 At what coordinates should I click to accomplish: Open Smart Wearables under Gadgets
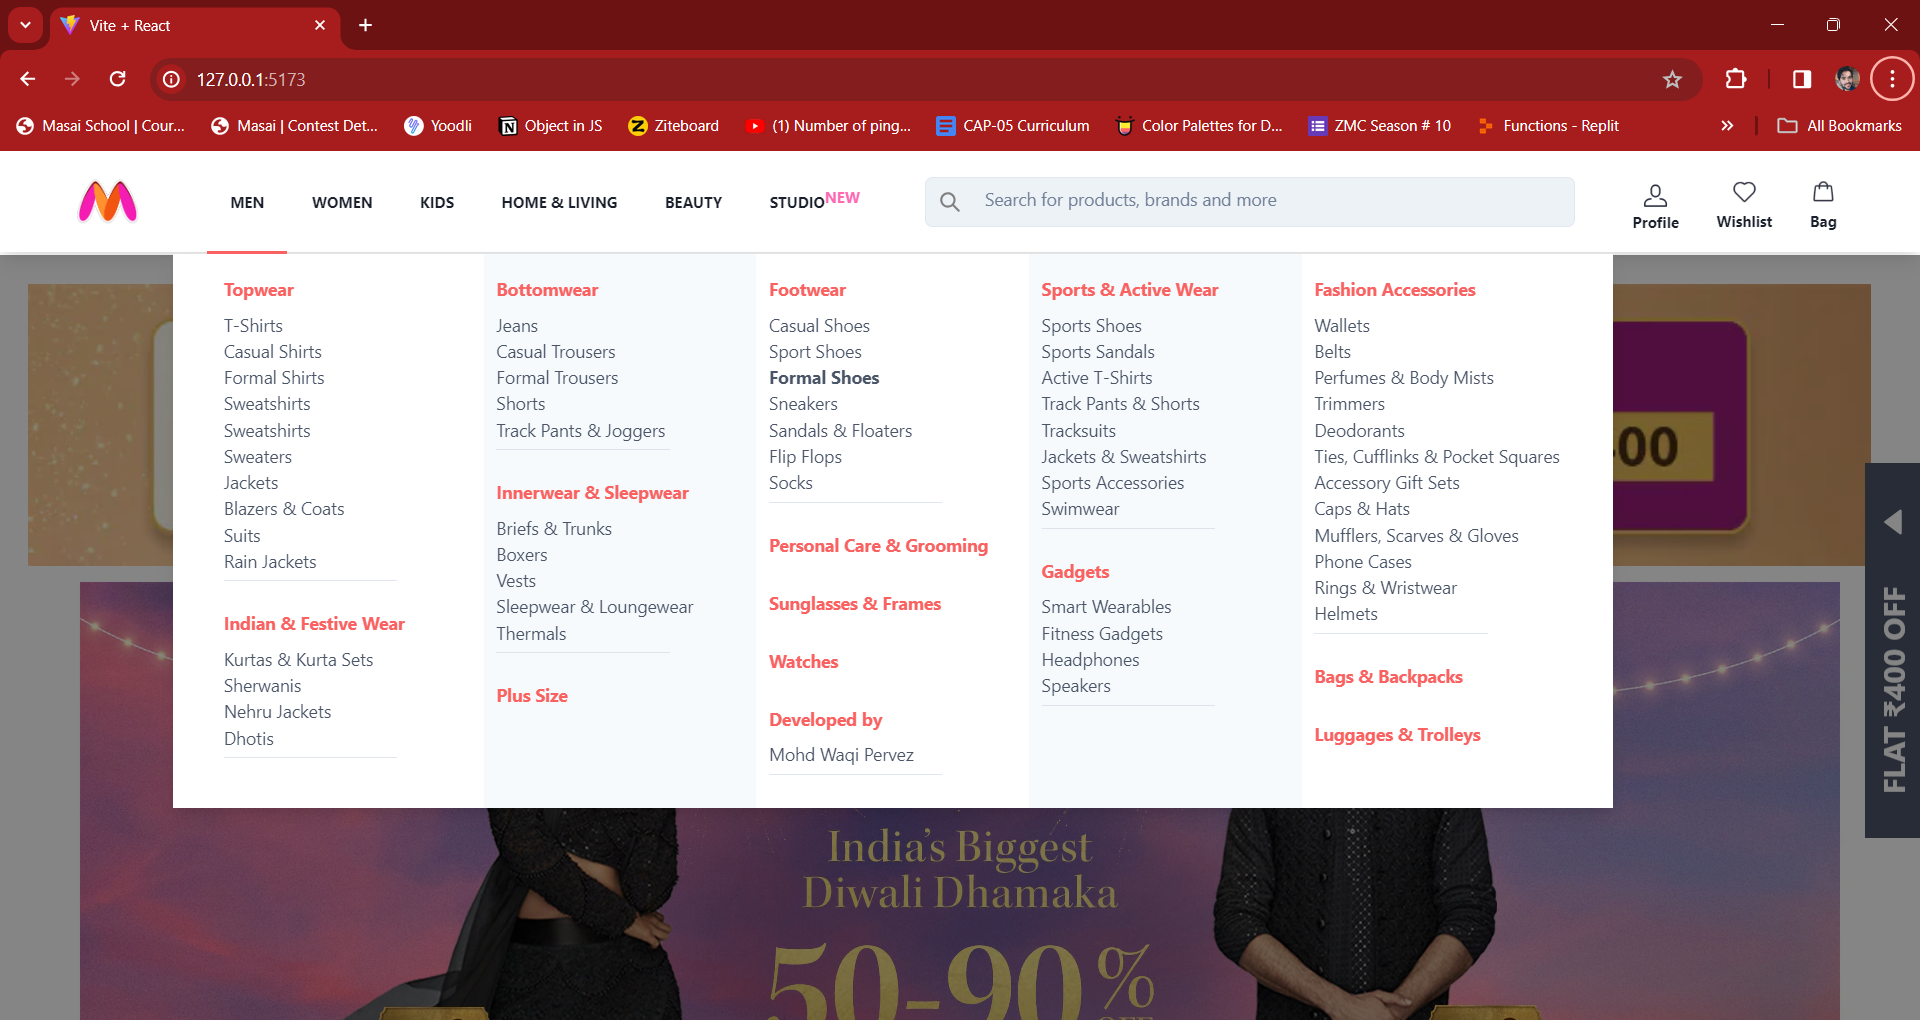(1106, 607)
